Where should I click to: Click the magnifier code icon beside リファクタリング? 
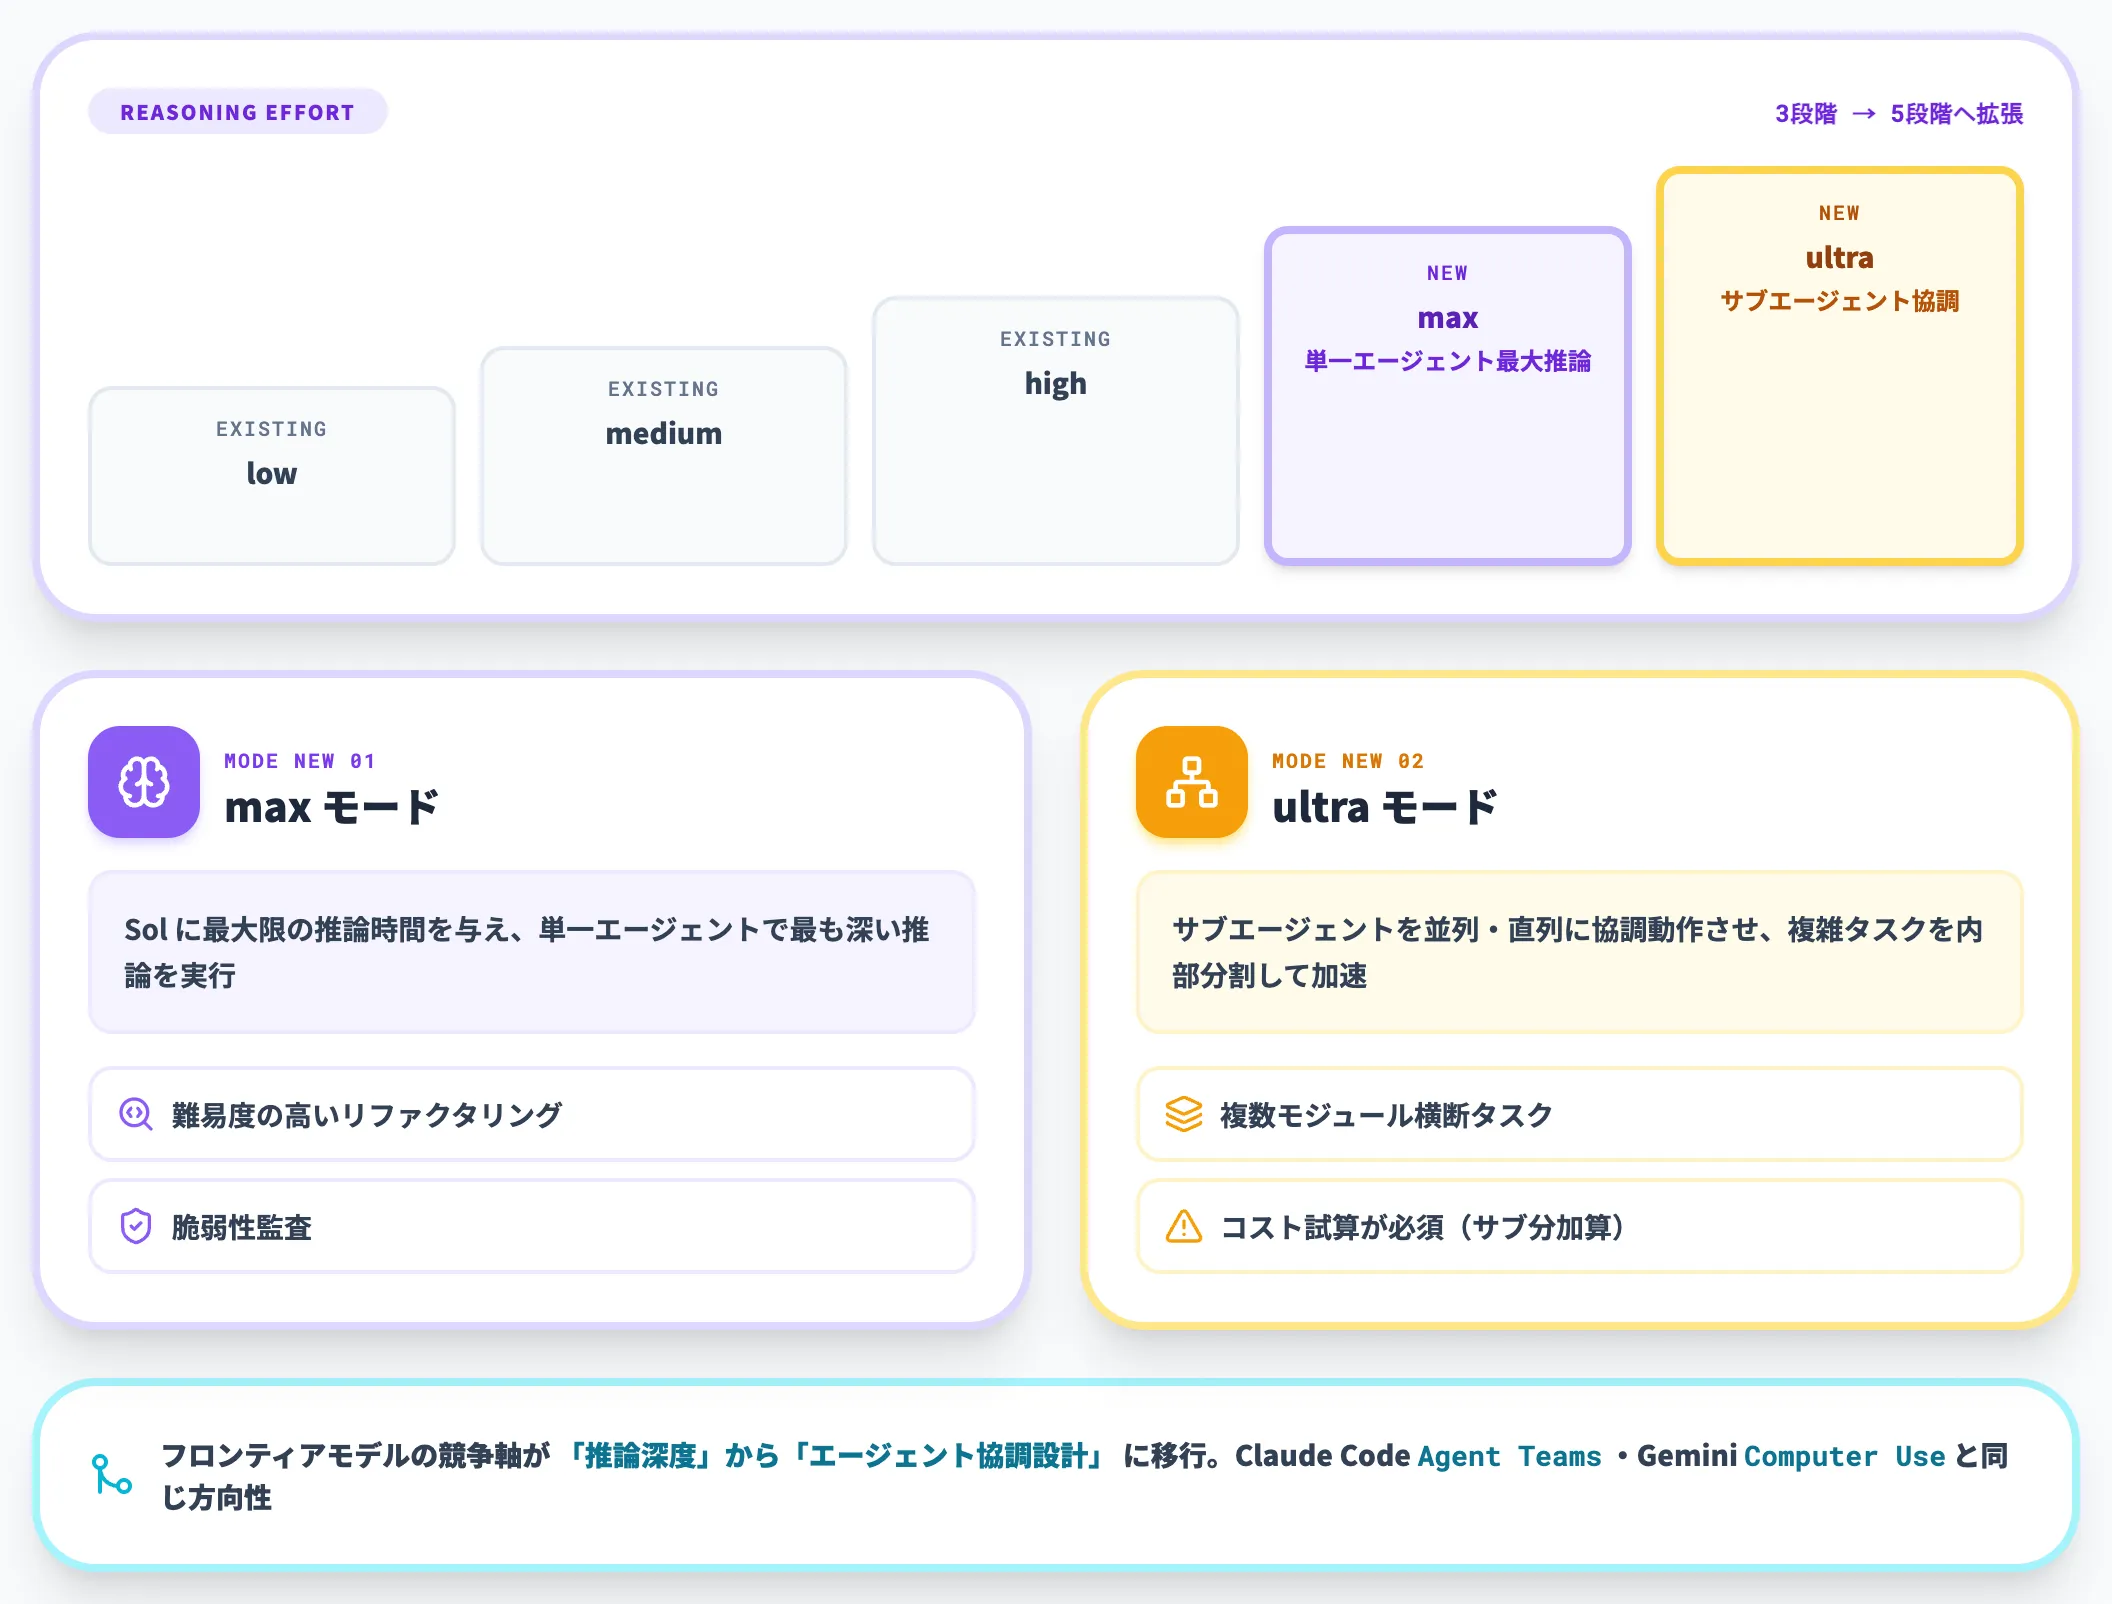136,1114
